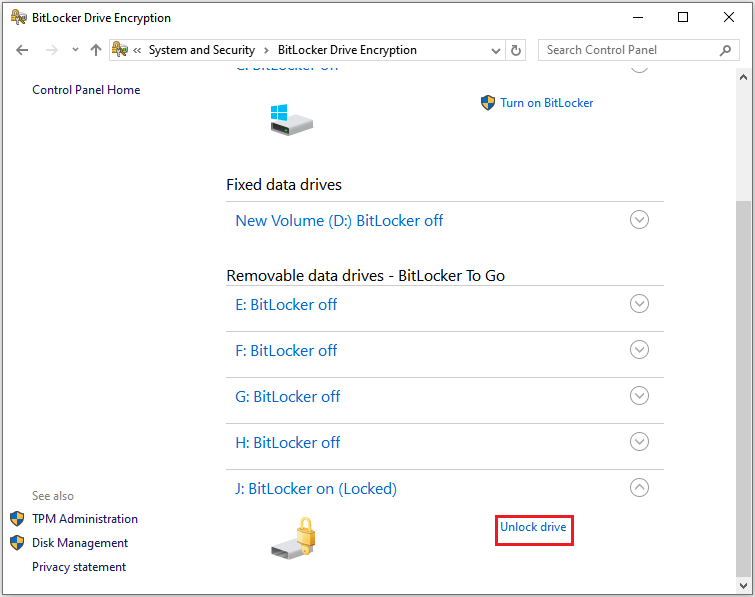Open New Volume (D:) BitLocker off
The image size is (755, 597).
pos(339,221)
